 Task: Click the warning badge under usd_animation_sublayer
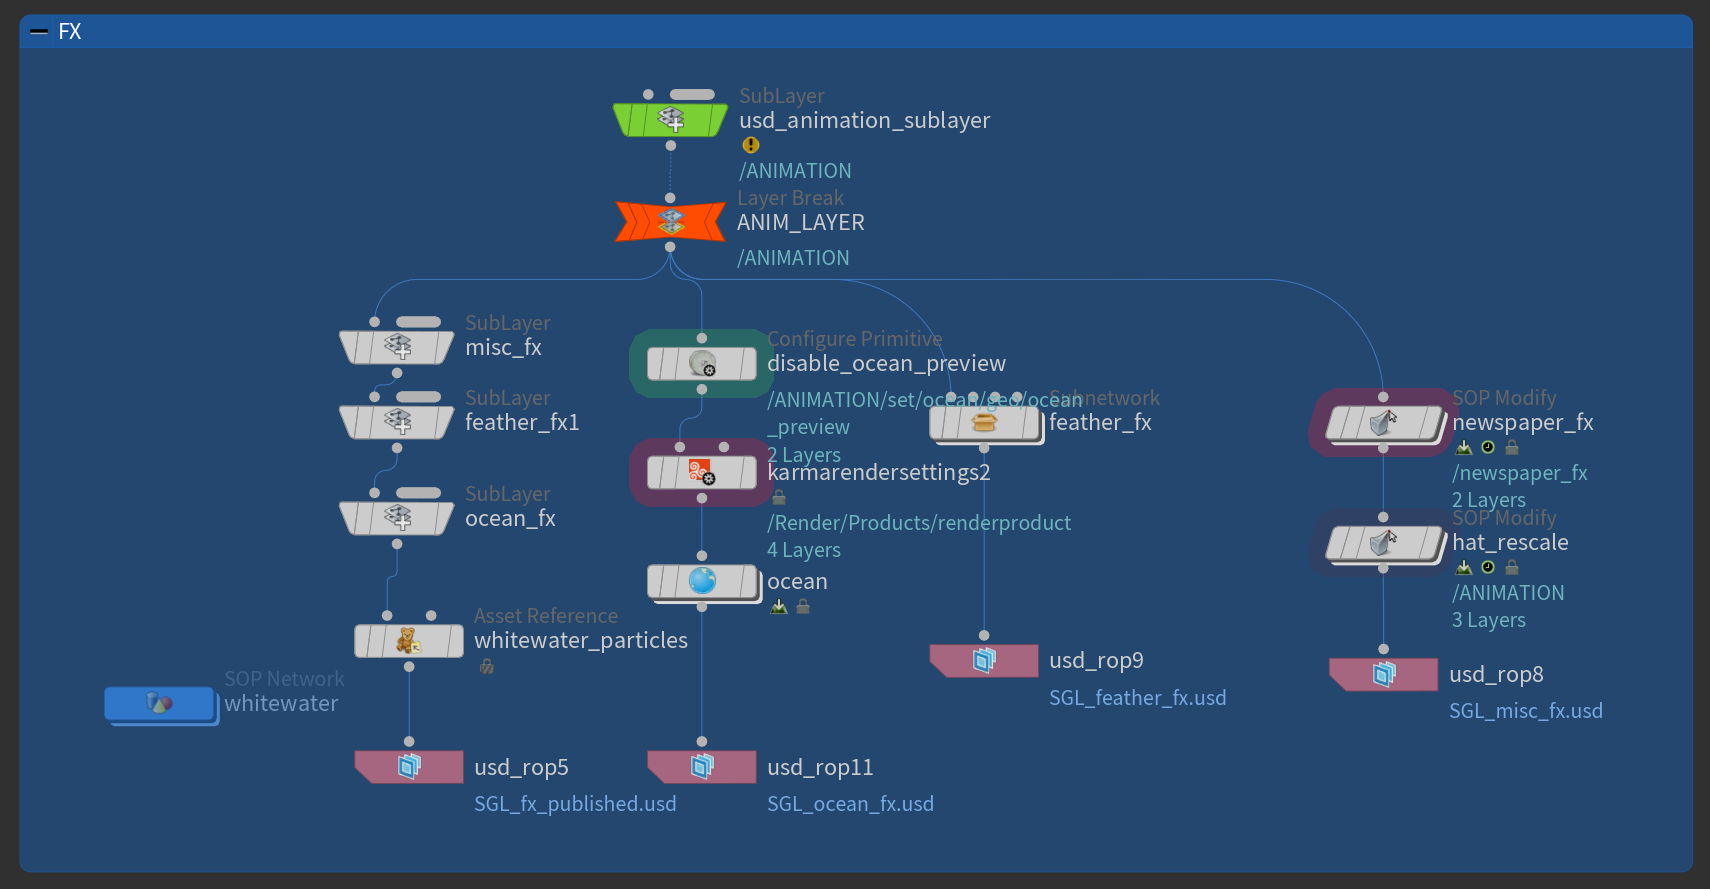point(751,145)
